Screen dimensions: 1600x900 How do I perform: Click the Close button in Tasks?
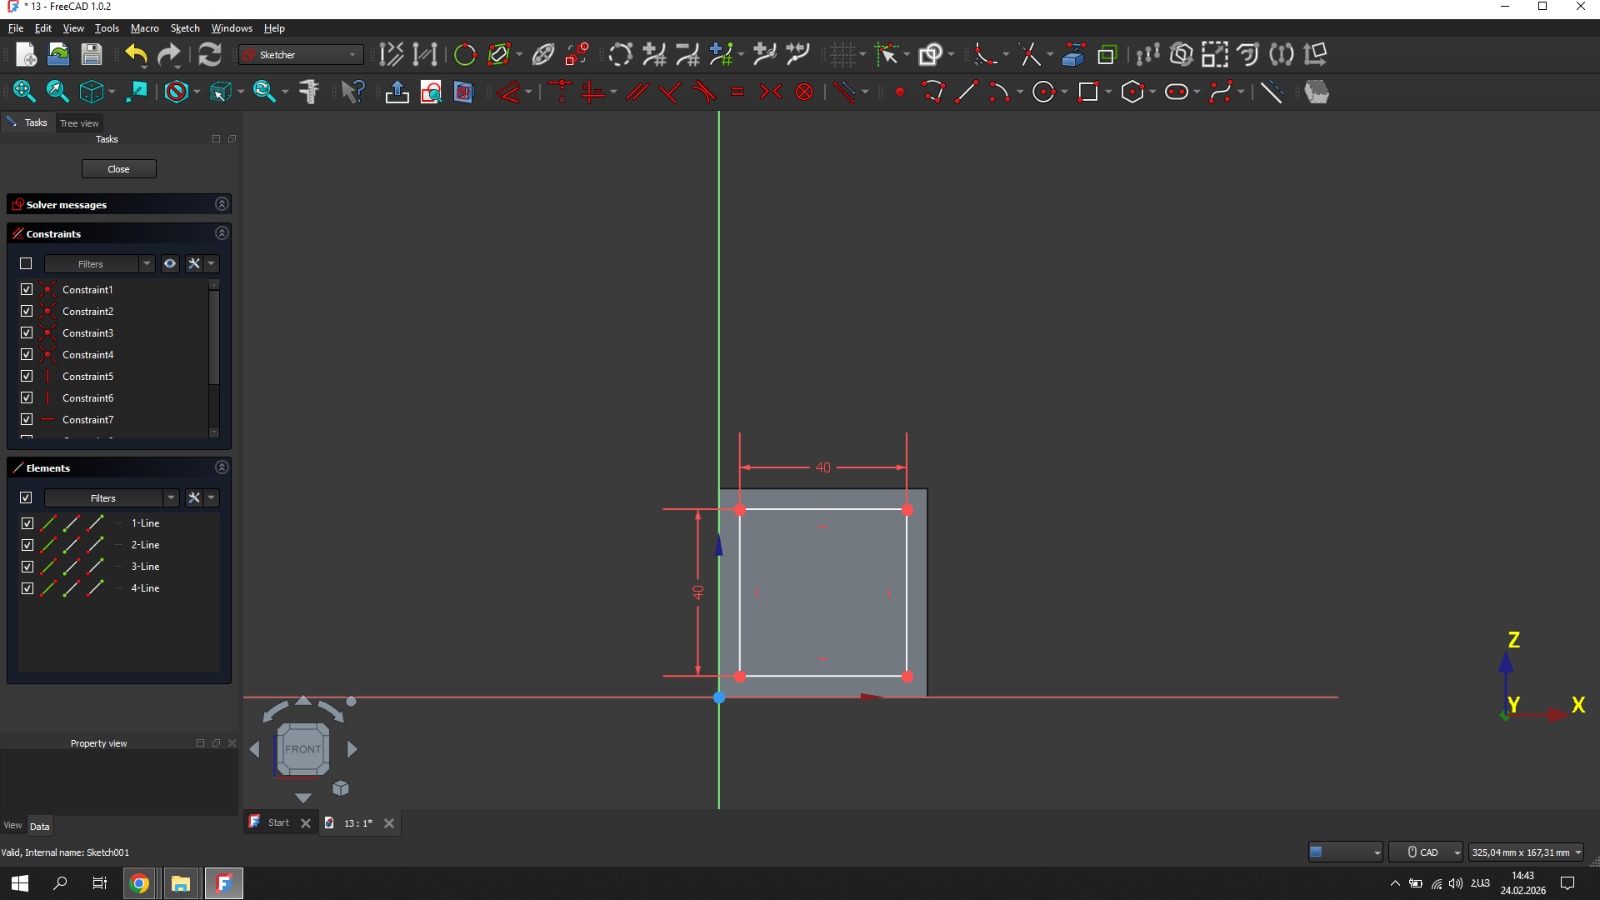click(x=119, y=169)
